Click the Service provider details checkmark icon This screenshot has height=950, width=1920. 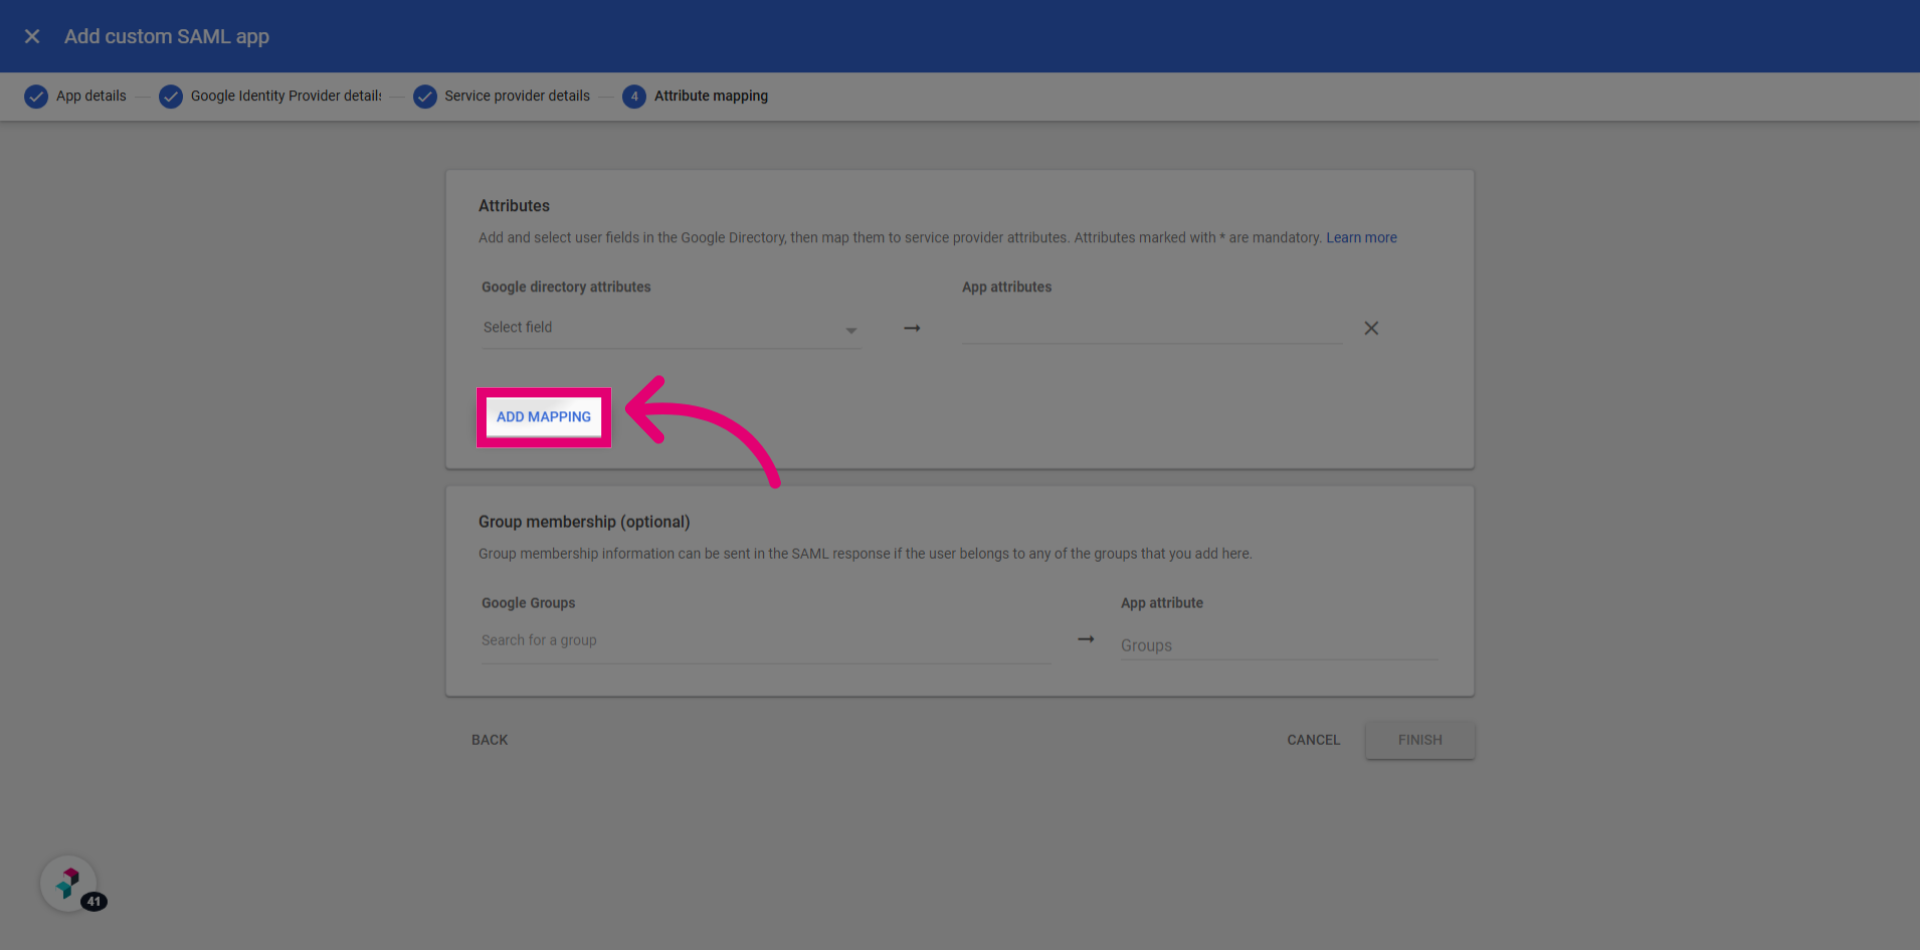pyautogui.click(x=425, y=96)
